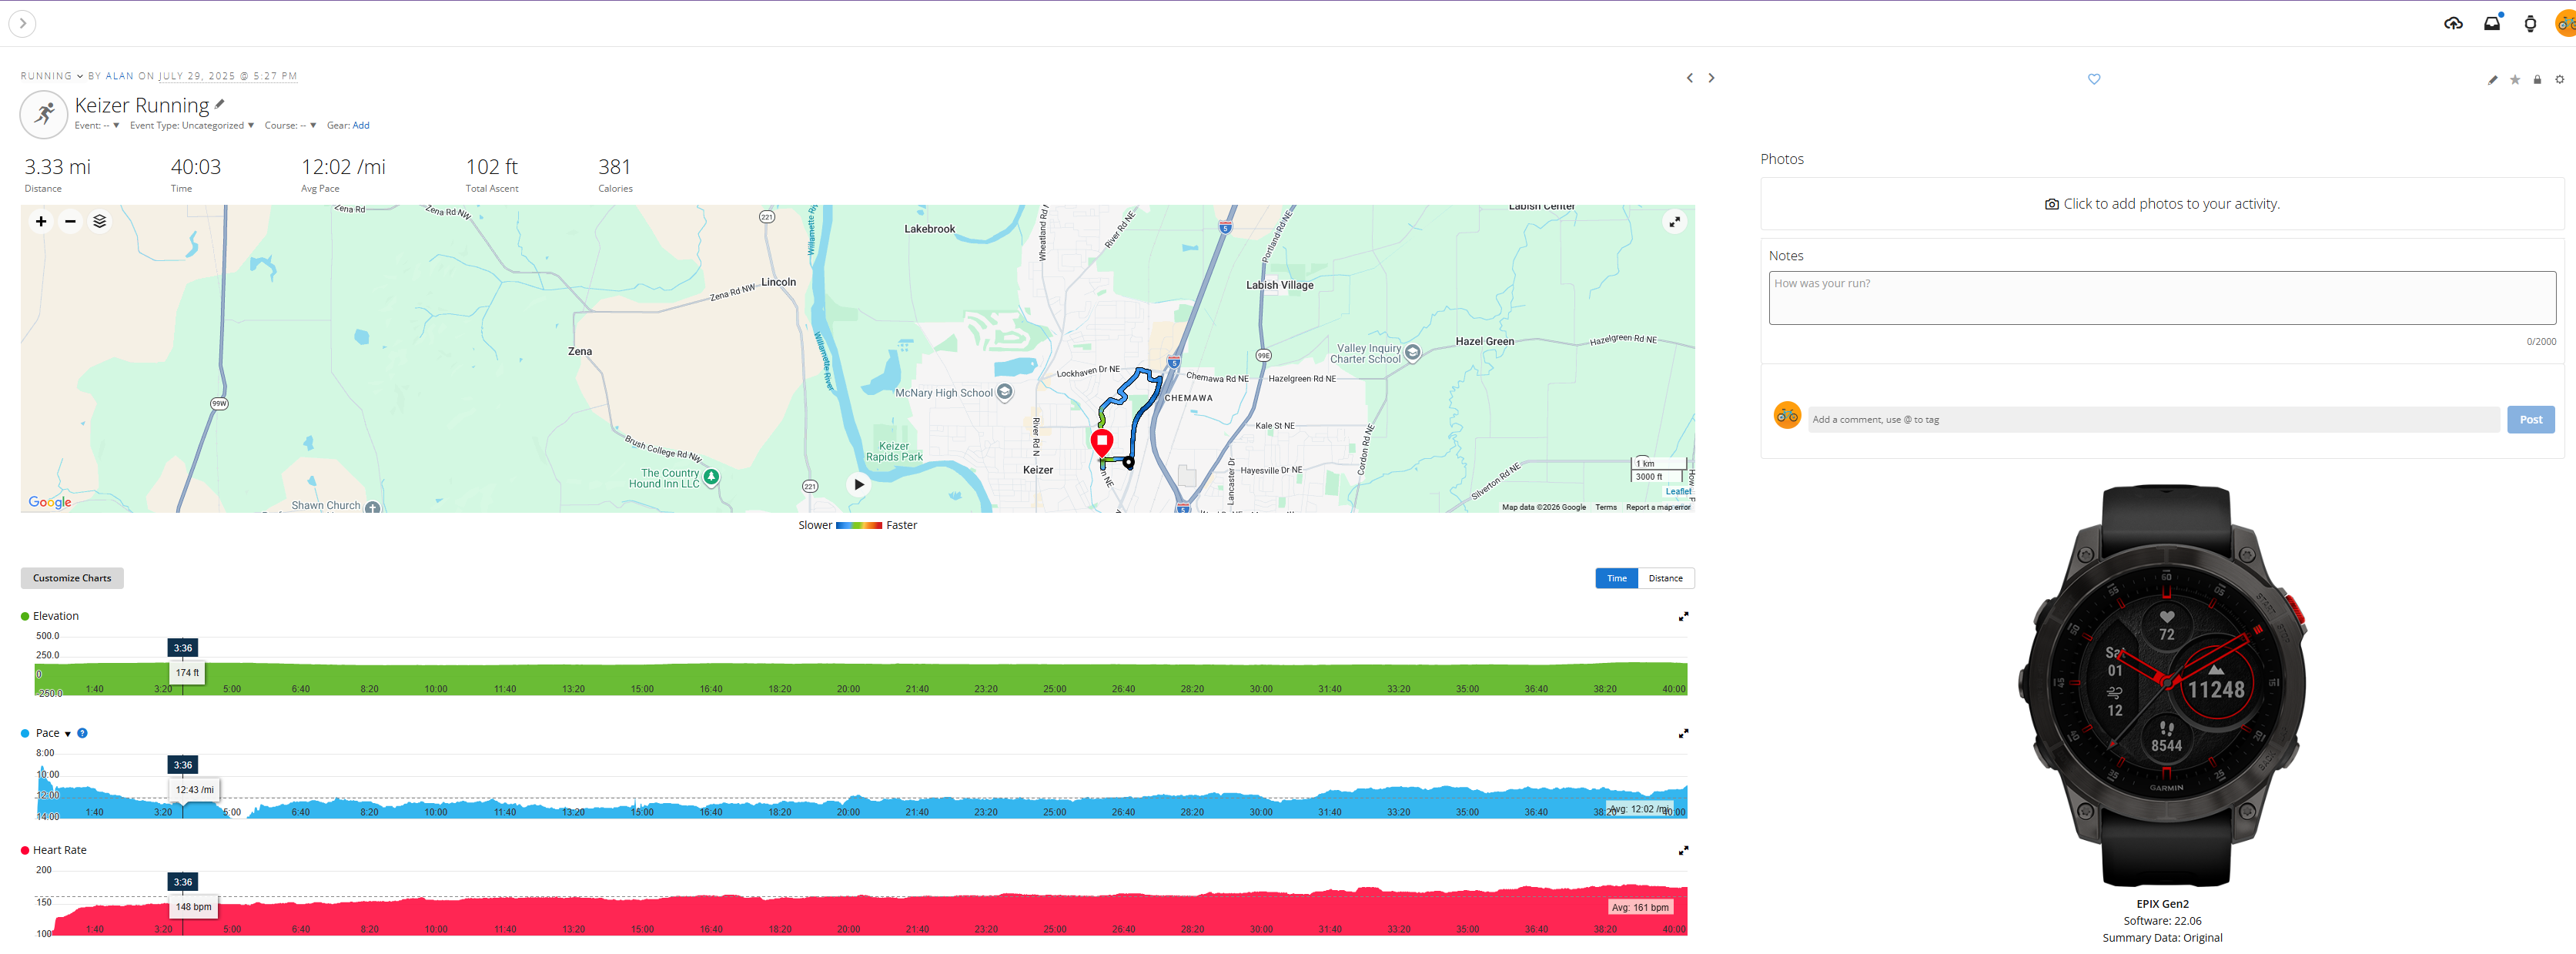Open cloud upload in the top toolbar
This screenshot has height=954, width=2576.
(x=2453, y=23)
